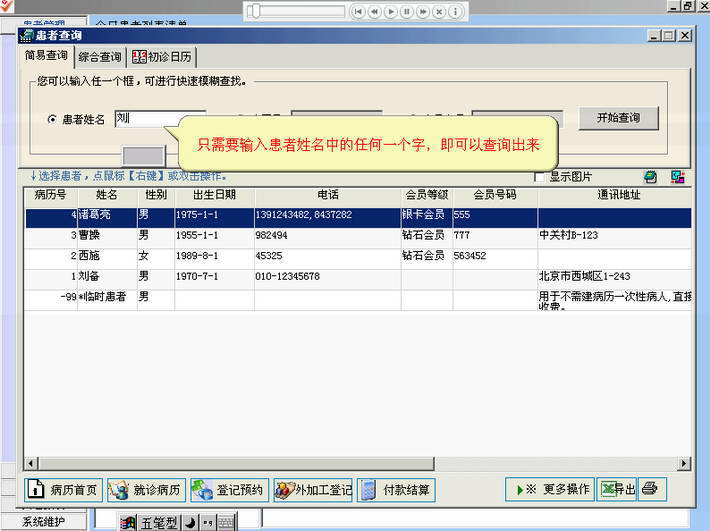Click the 五笔型 input method indicator
The height and width of the screenshot is (531, 710).
click(x=159, y=523)
